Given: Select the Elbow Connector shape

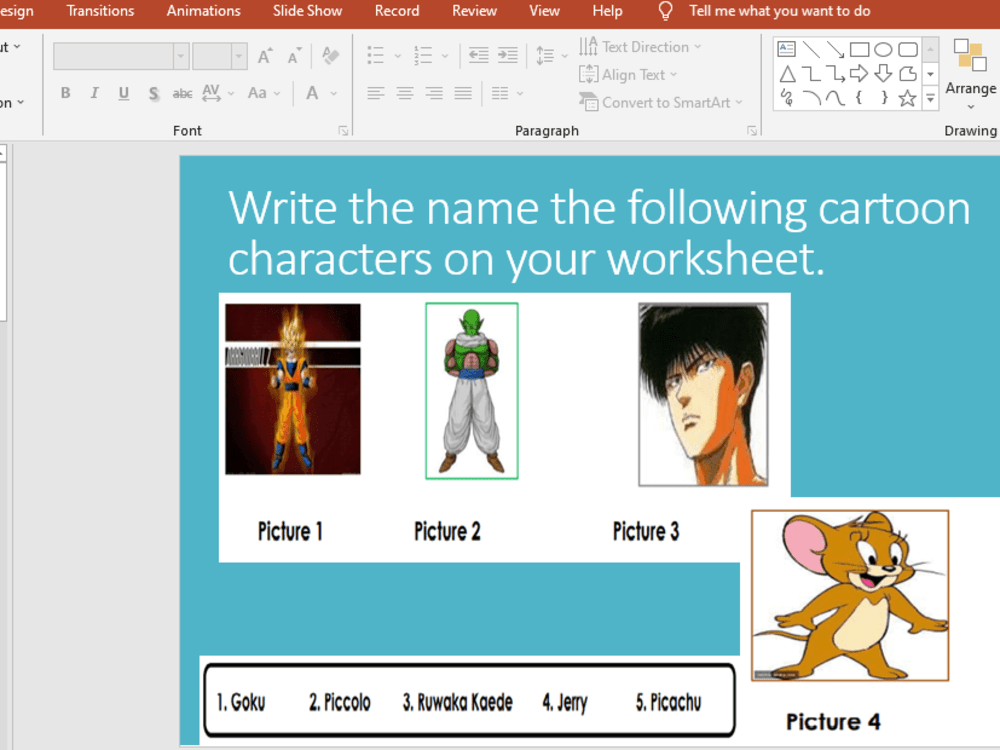Looking at the screenshot, I should (x=811, y=74).
